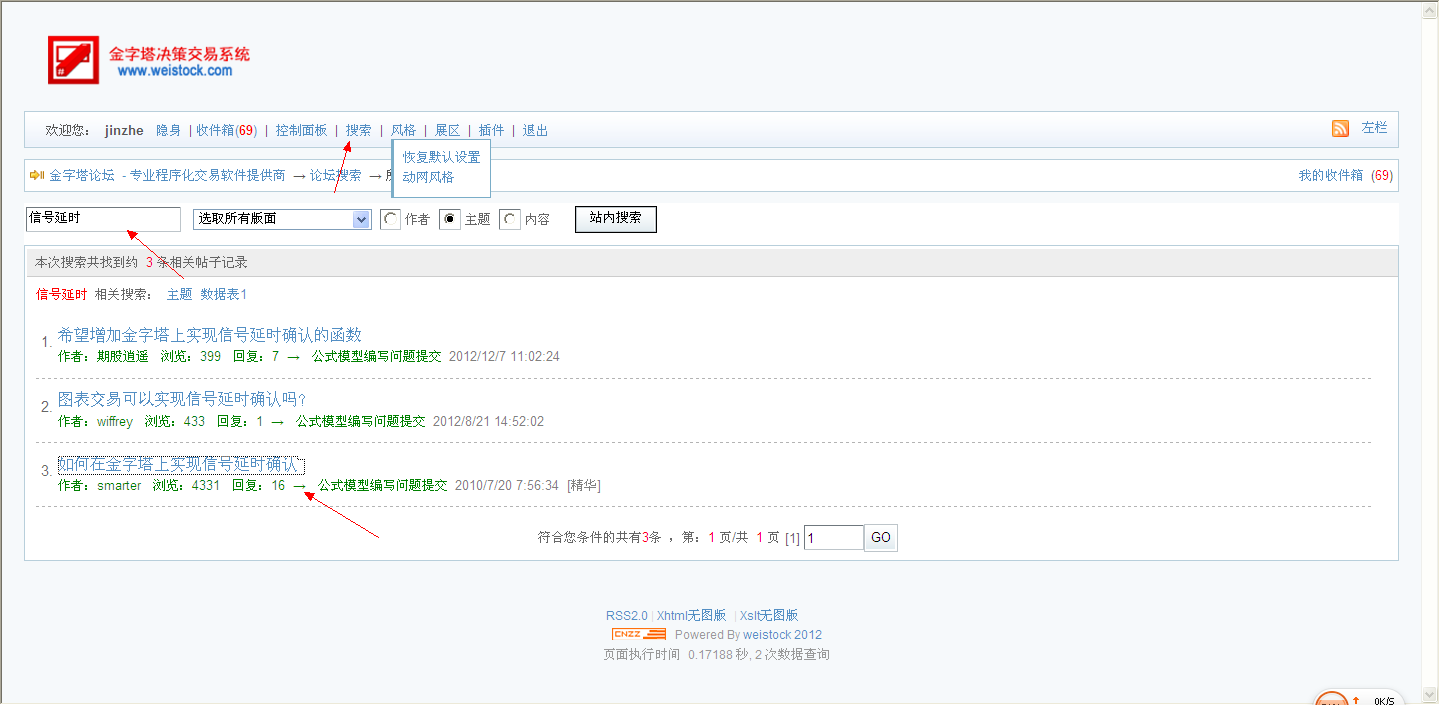
Task: Open the 搜索 nav item
Action: [358, 130]
